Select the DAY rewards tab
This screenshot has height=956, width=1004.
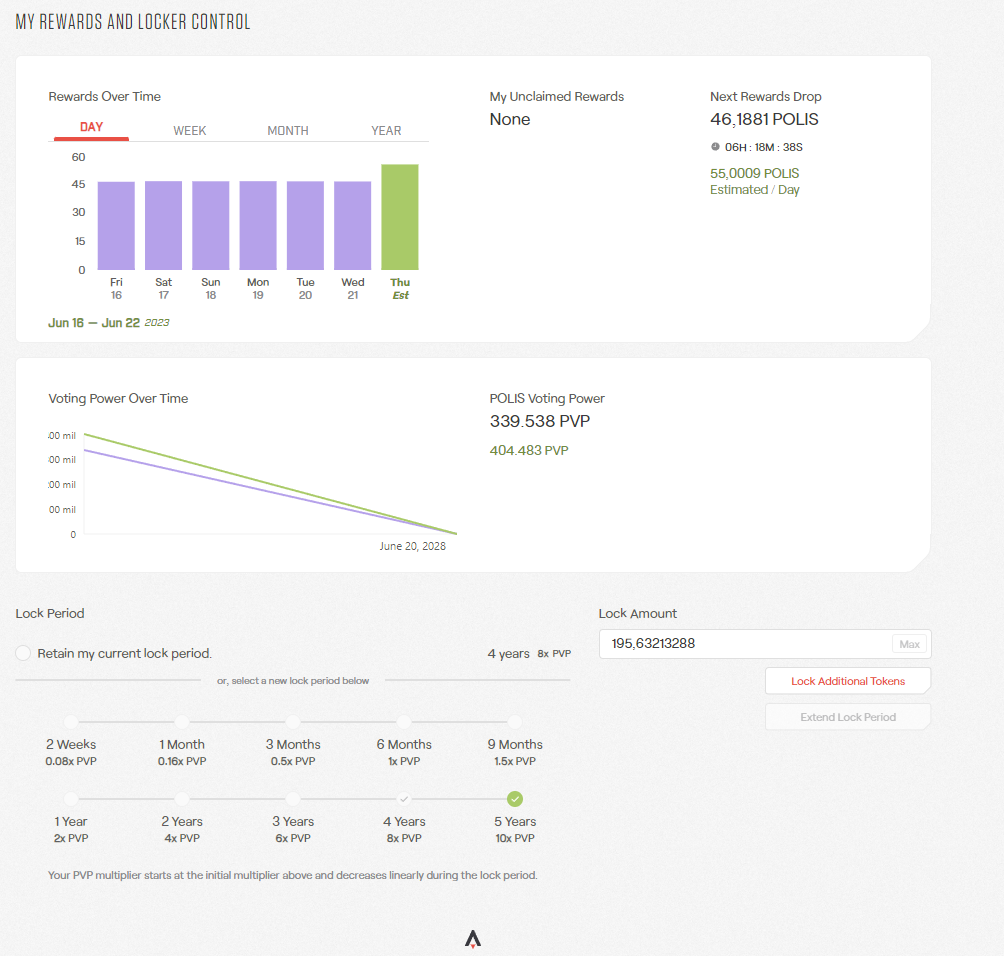coord(91,128)
